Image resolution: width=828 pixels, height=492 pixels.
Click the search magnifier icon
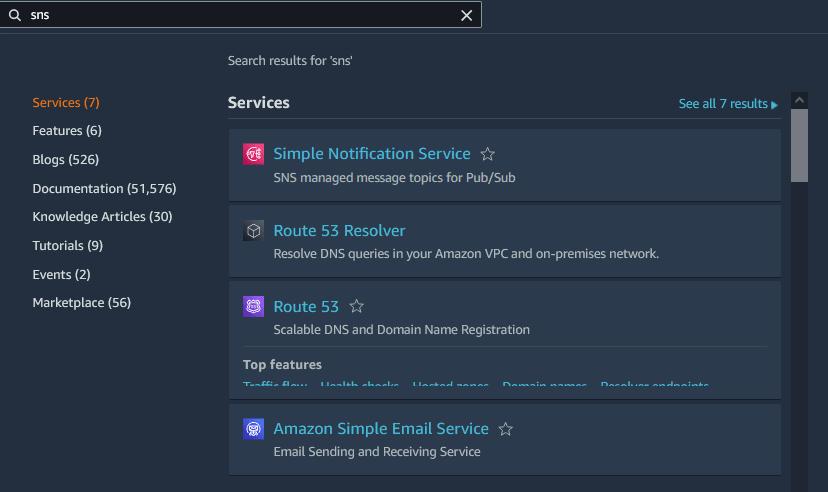[15, 15]
